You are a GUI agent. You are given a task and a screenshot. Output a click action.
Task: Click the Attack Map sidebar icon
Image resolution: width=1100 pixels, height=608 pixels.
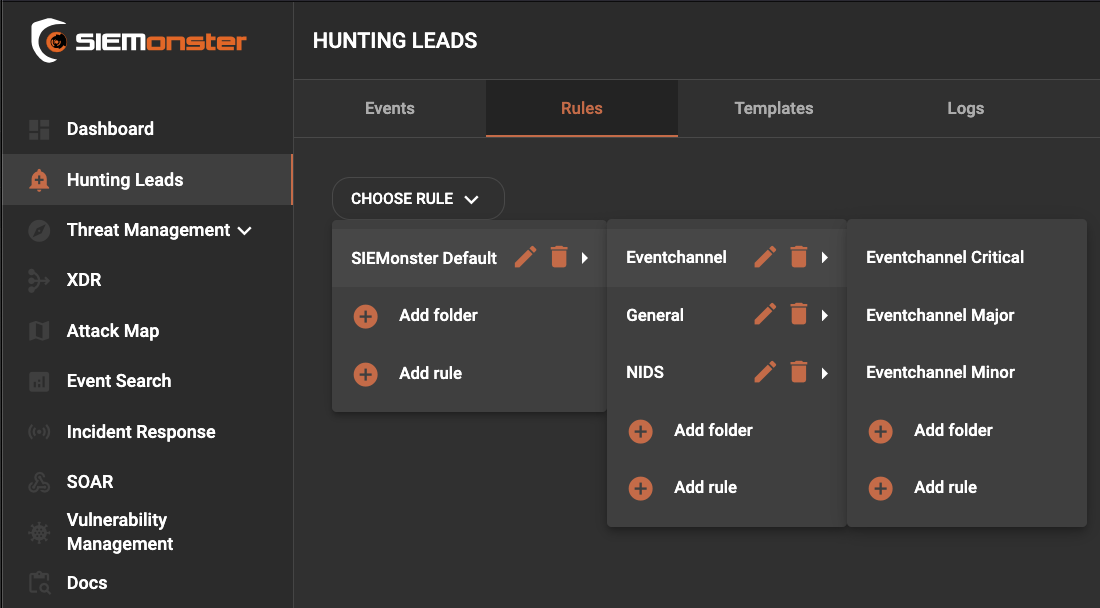[39, 331]
